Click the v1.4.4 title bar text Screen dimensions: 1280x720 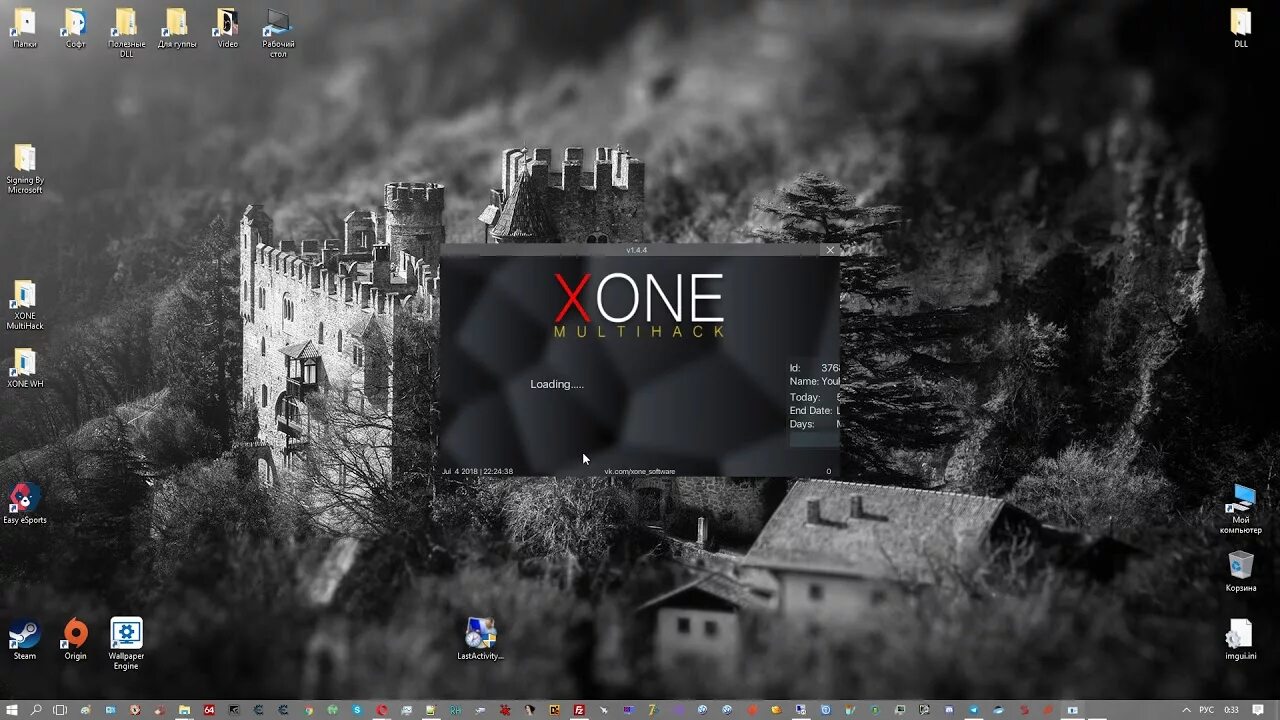(x=637, y=250)
